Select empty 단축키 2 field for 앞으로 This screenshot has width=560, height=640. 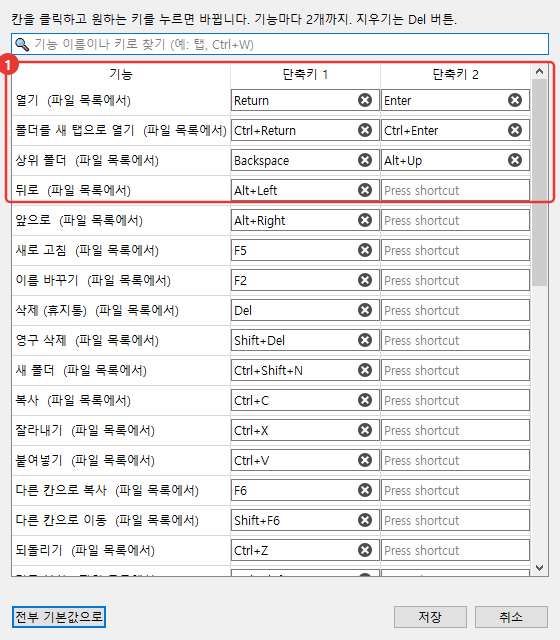(x=455, y=220)
